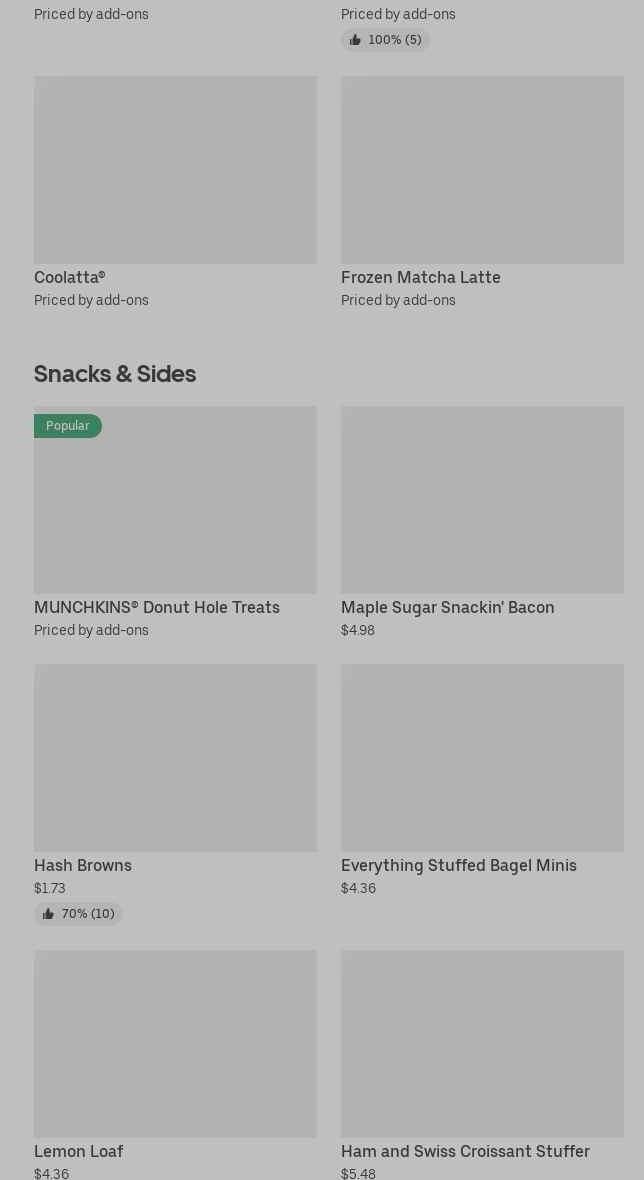Click the thumbs-up icon beside 100% rating
This screenshot has width=644, height=1180.
pos(355,40)
